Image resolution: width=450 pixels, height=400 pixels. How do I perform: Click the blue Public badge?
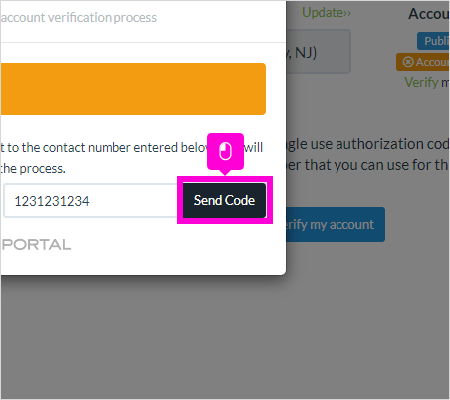tap(433, 41)
